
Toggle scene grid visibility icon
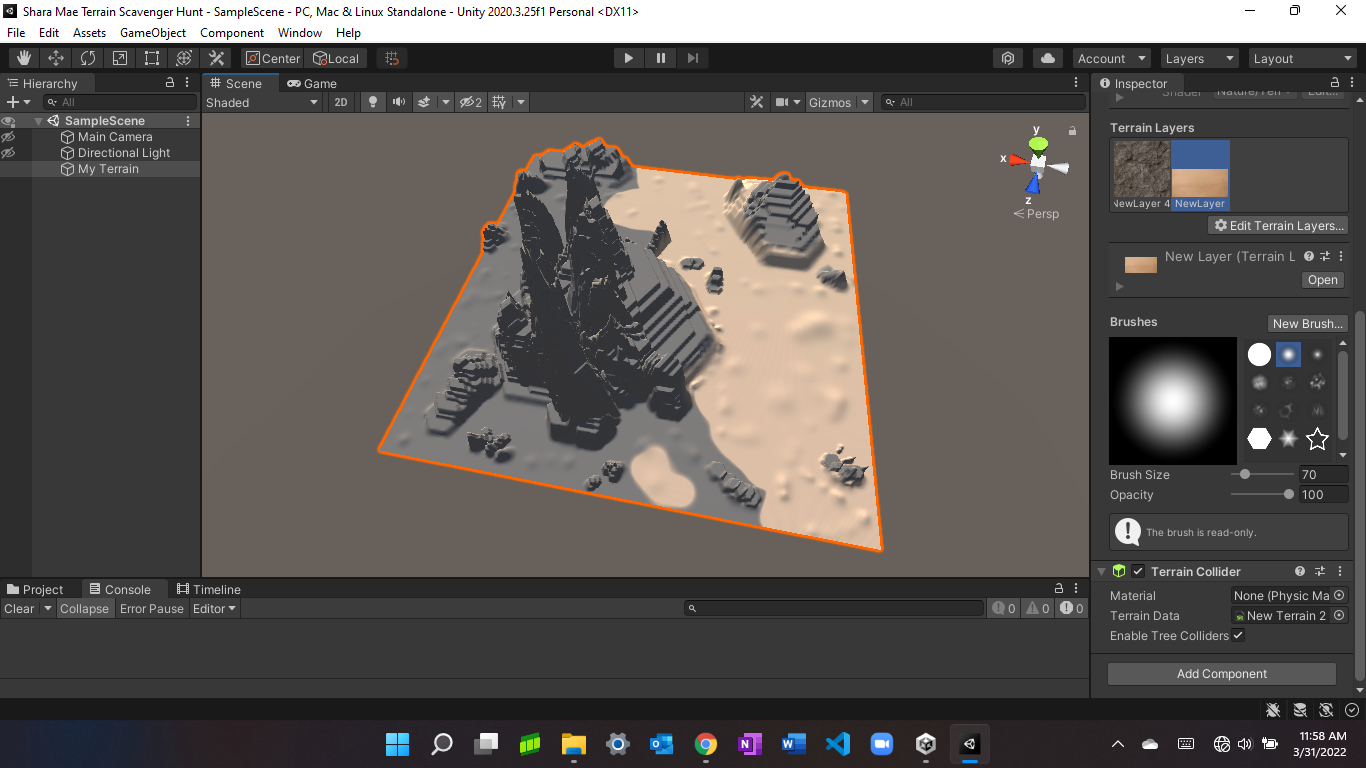tap(499, 102)
